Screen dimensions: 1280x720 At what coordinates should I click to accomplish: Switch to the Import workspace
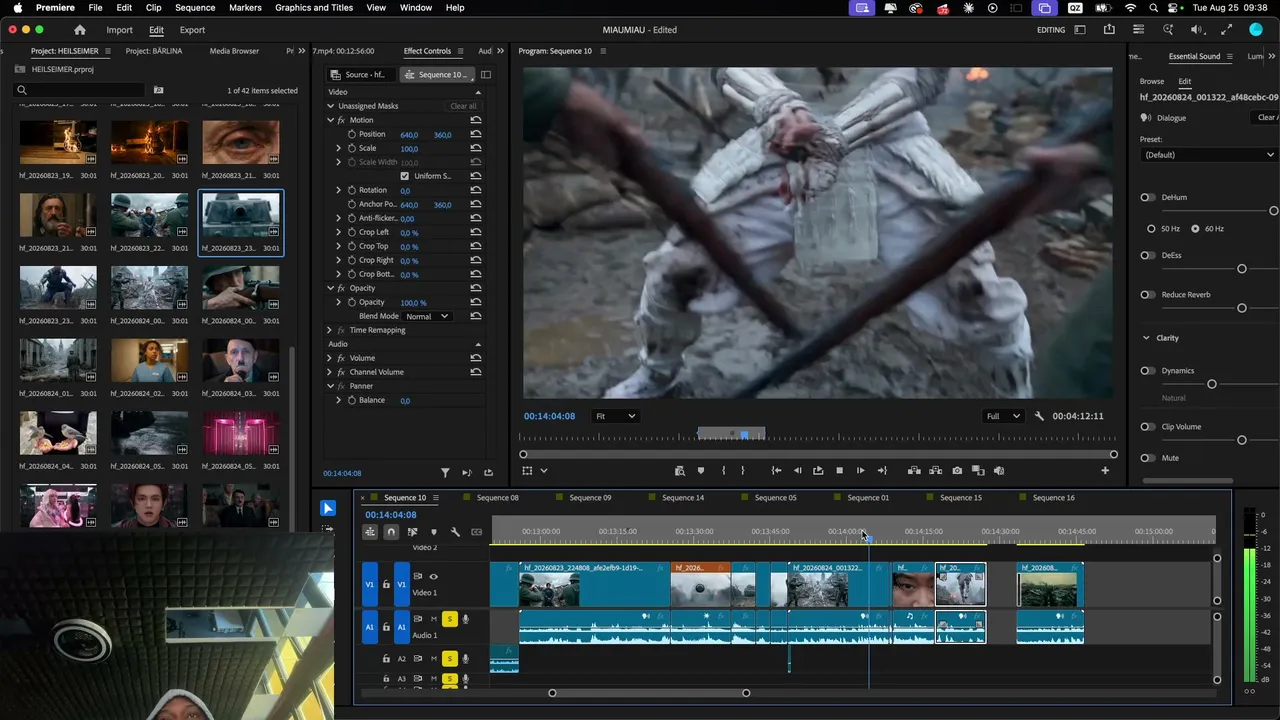(x=119, y=30)
